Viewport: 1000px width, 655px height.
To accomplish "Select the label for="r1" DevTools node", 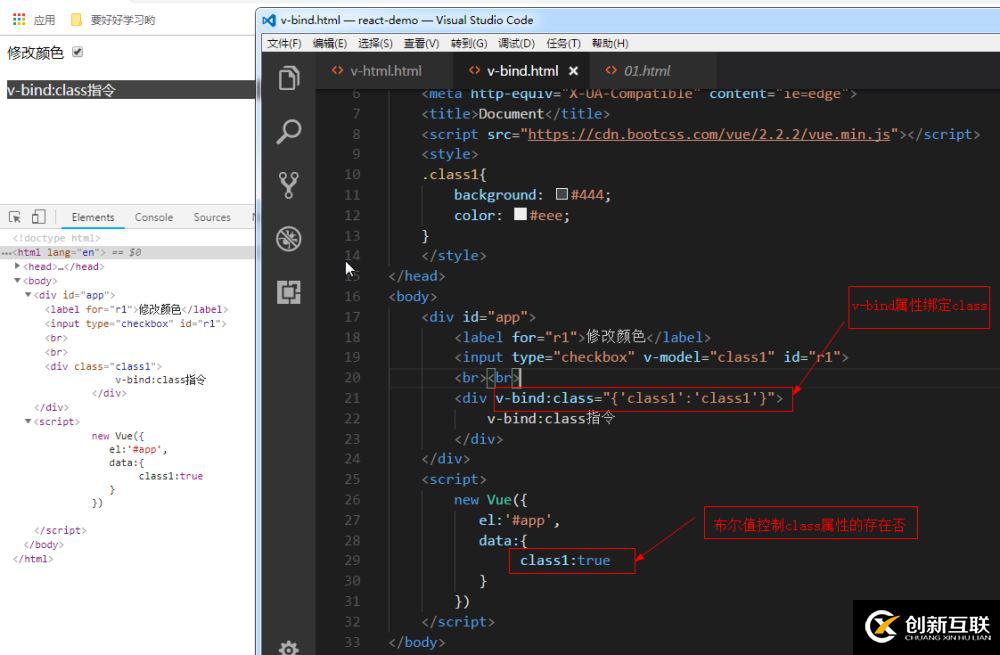I will click(136, 309).
